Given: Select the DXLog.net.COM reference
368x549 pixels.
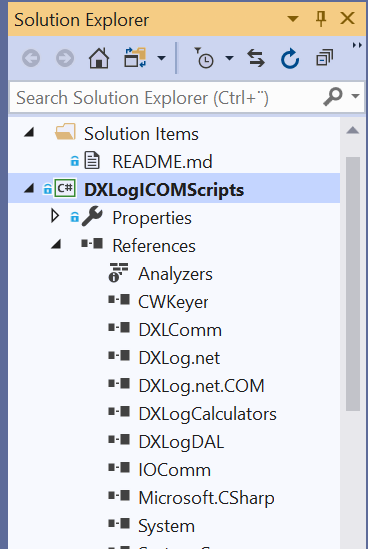Looking at the screenshot, I should pos(201,386).
